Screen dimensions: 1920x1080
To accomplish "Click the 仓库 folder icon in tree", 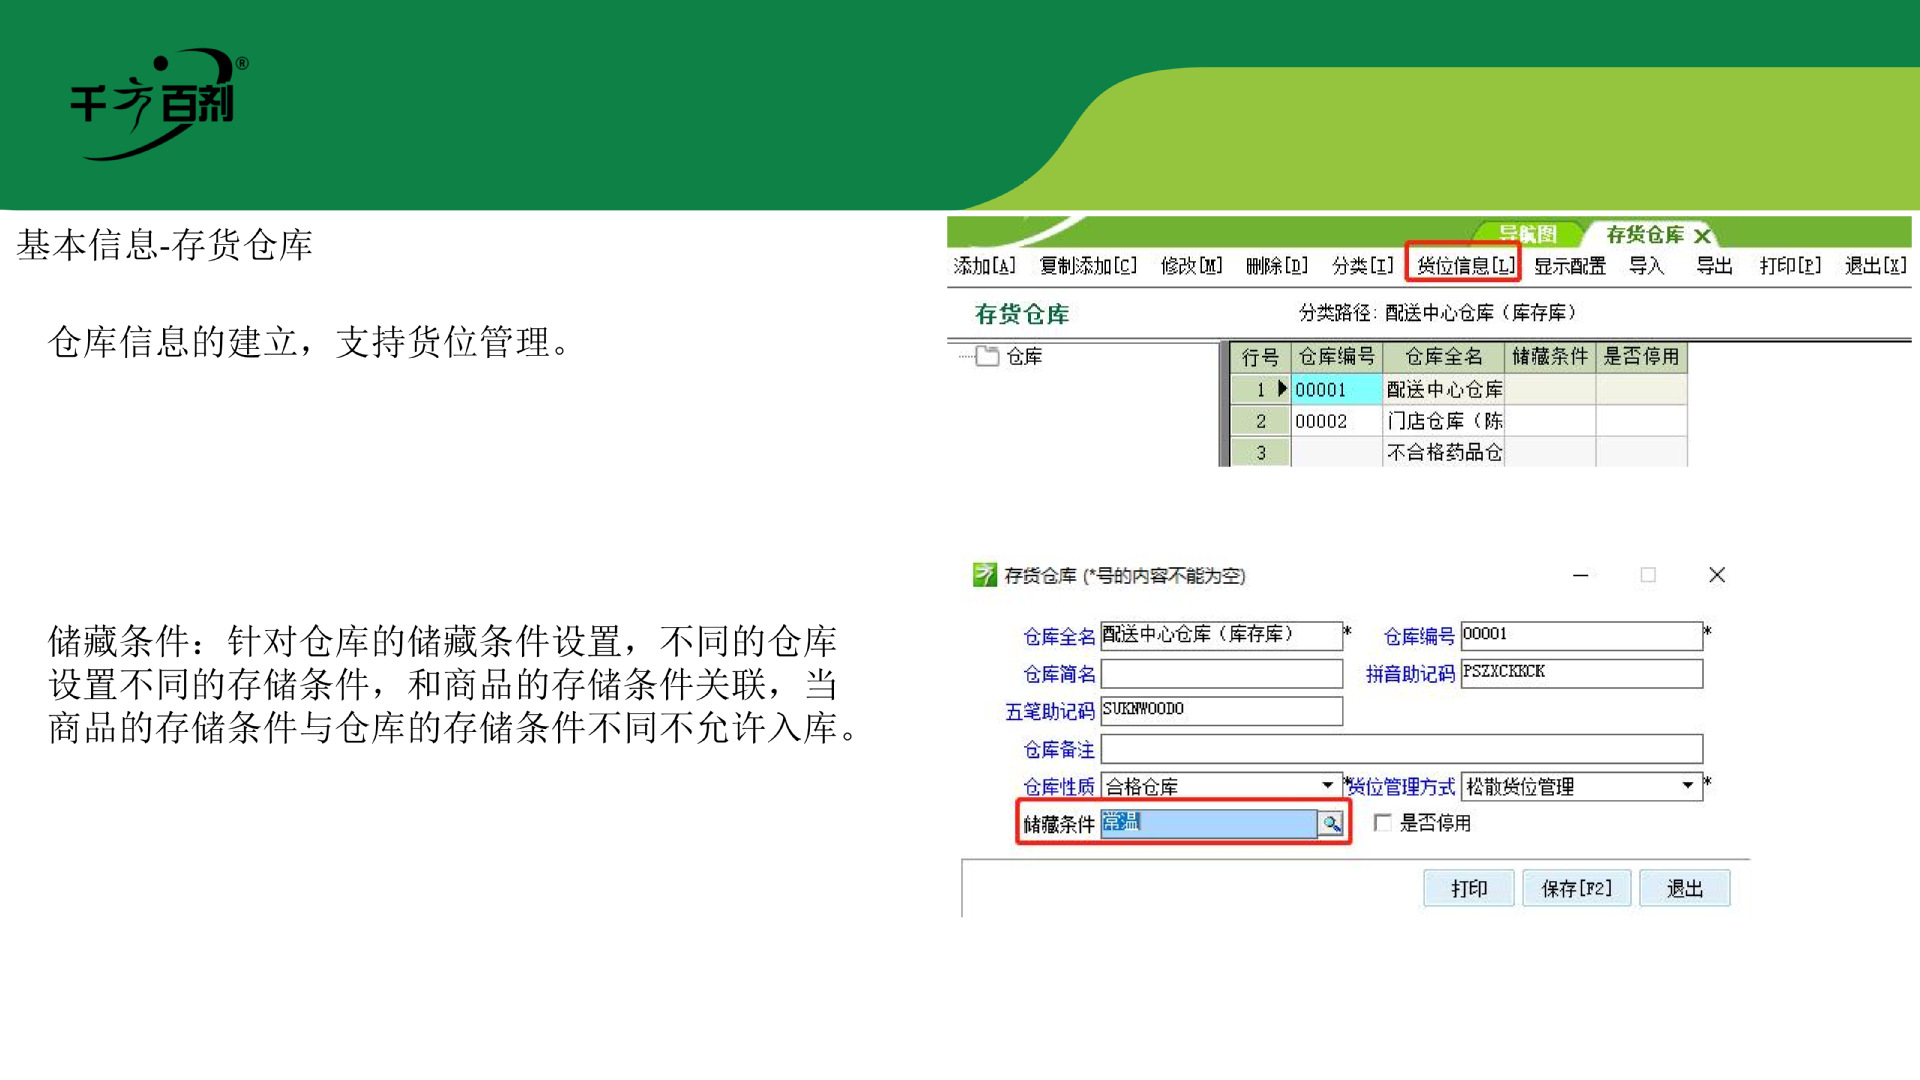I will (987, 356).
